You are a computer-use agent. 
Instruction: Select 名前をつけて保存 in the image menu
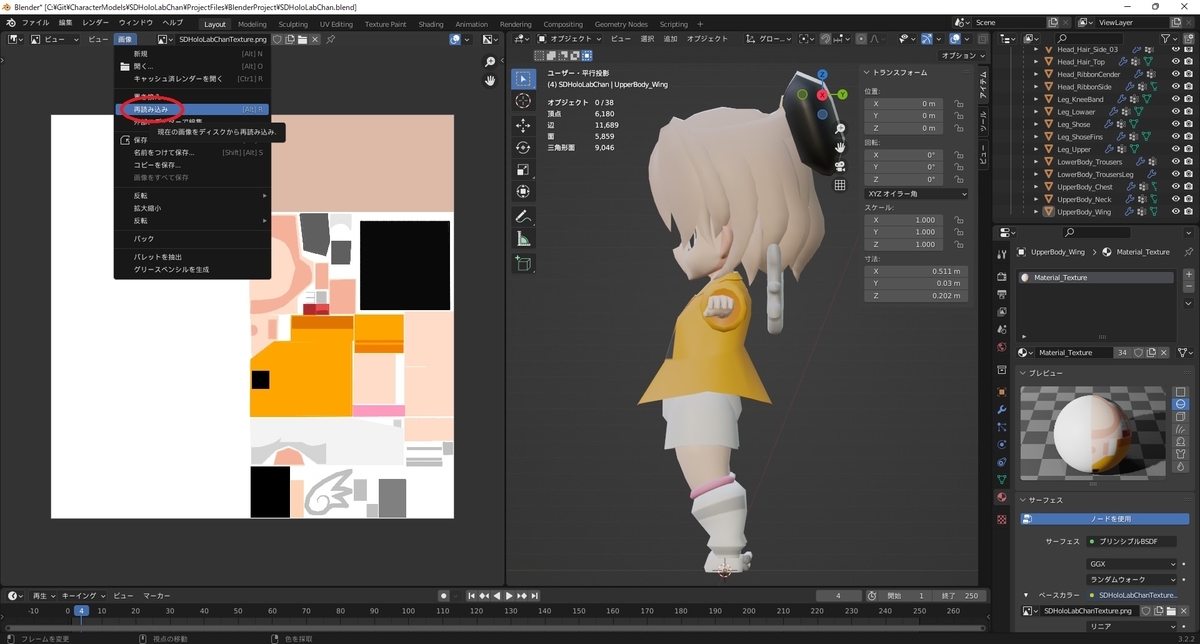(x=193, y=152)
